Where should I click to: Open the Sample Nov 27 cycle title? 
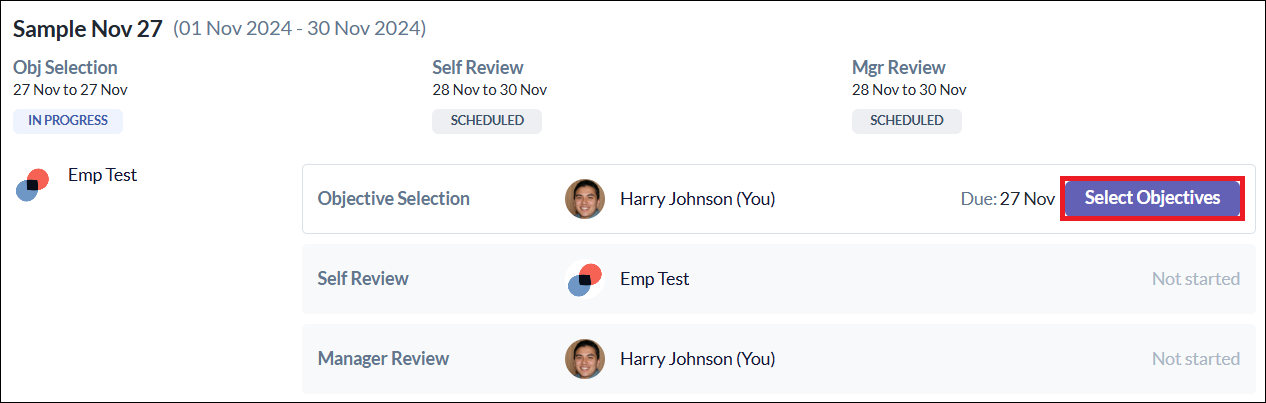(x=87, y=29)
